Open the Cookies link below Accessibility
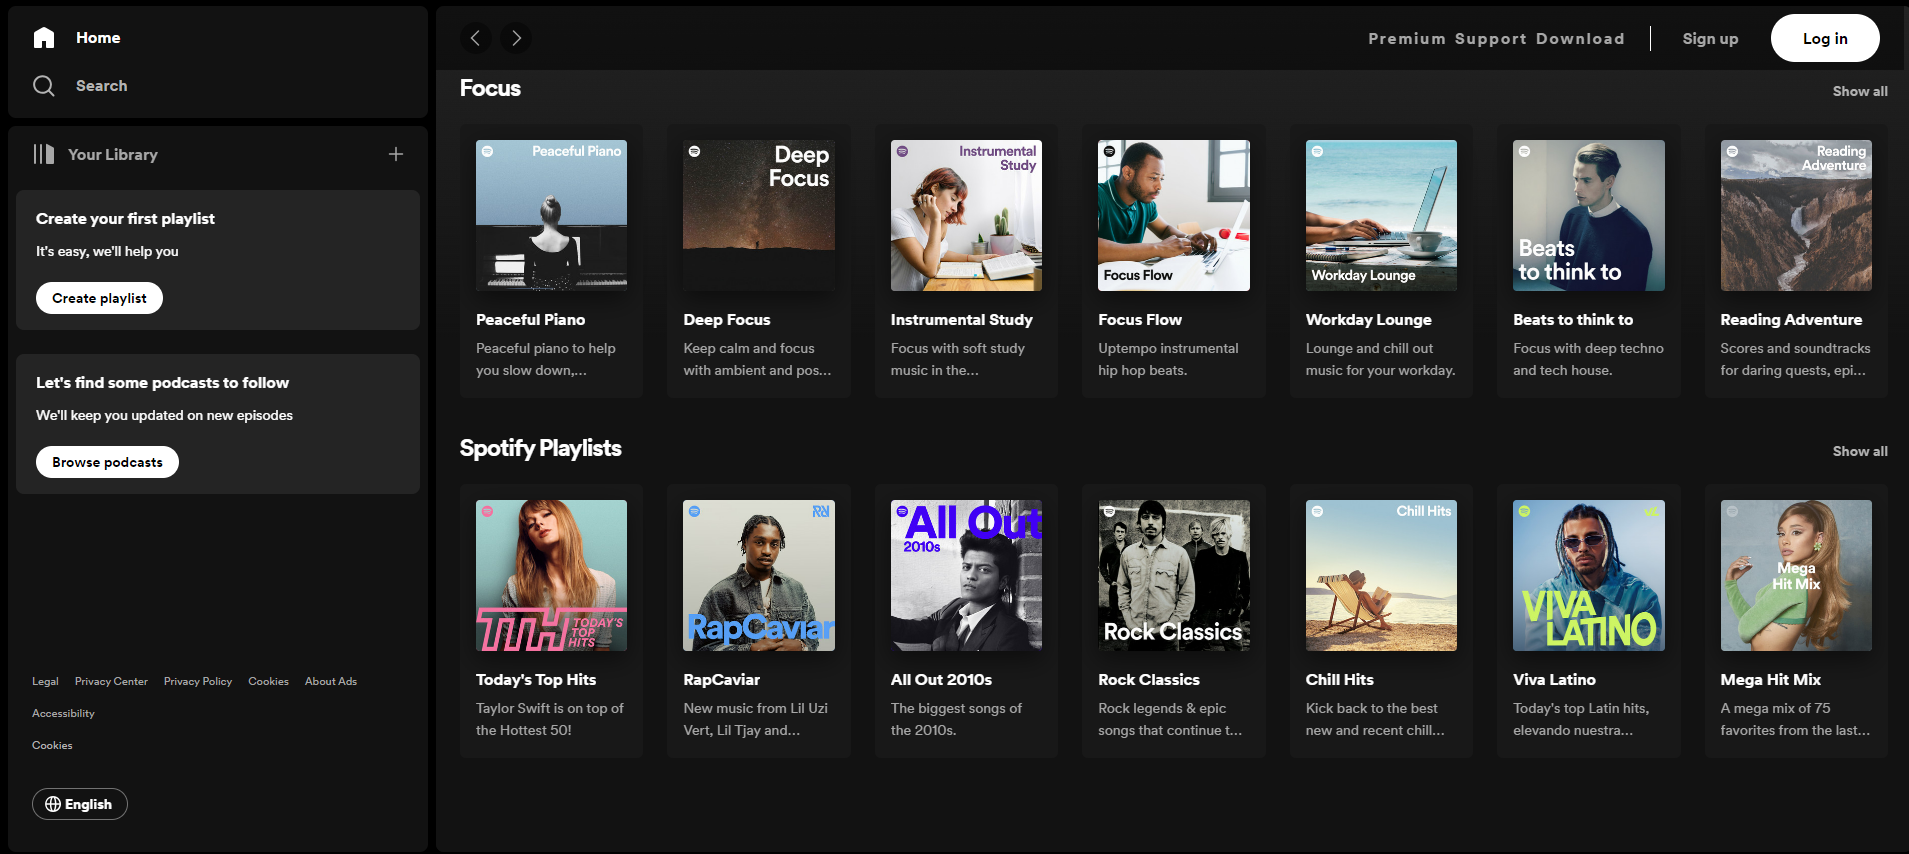Viewport: 1909px width, 854px height. tap(52, 745)
